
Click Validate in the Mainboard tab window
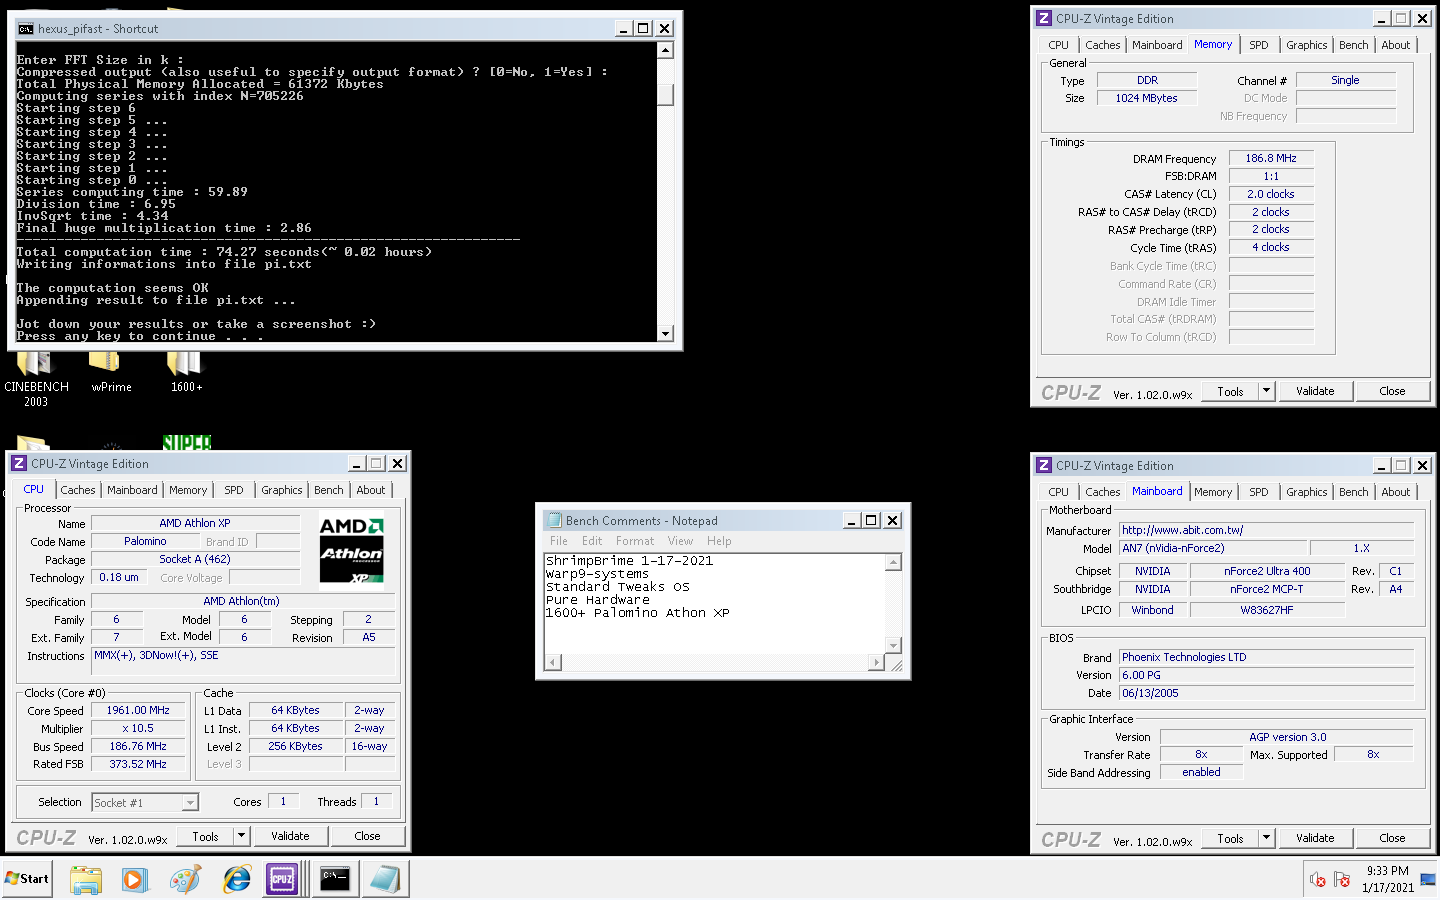pyautogui.click(x=1315, y=838)
